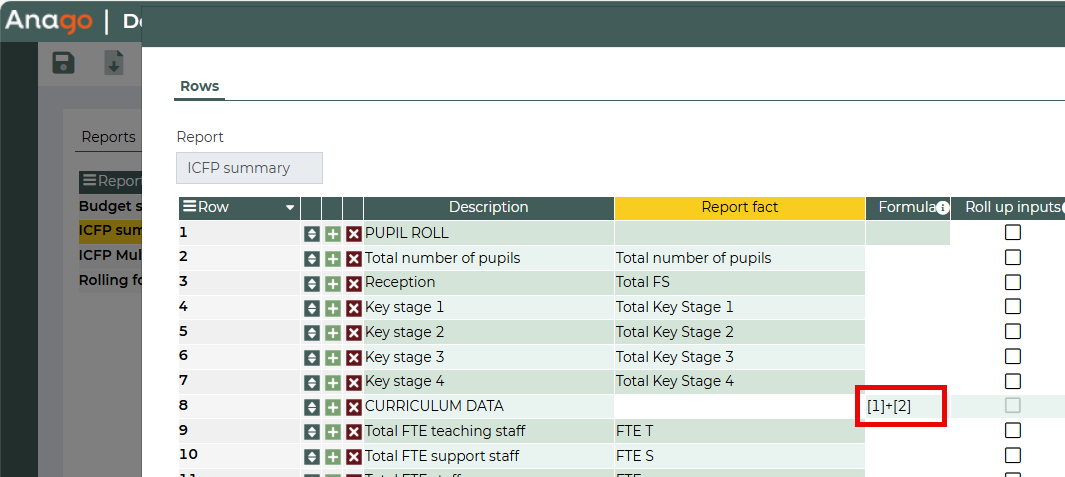This screenshot has width=1065, height=477.
Task: Click the yellow Report fact column header
Action: 739,208
